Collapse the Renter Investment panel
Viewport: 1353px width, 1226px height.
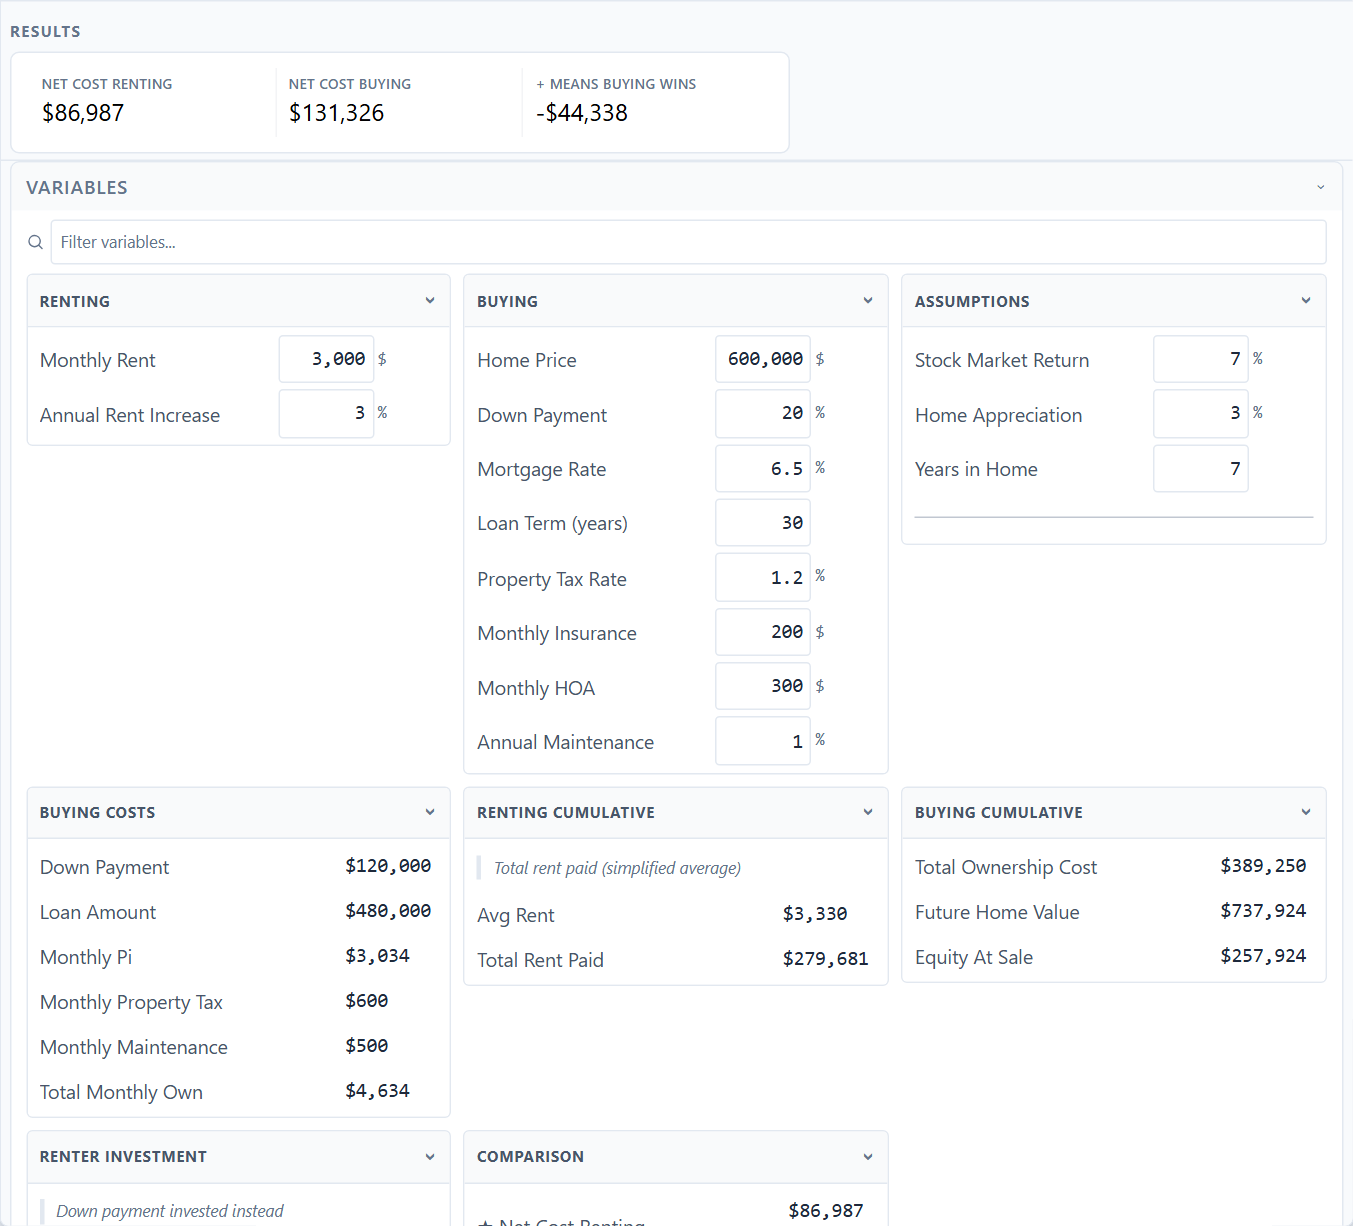[x=430, y=1157]
